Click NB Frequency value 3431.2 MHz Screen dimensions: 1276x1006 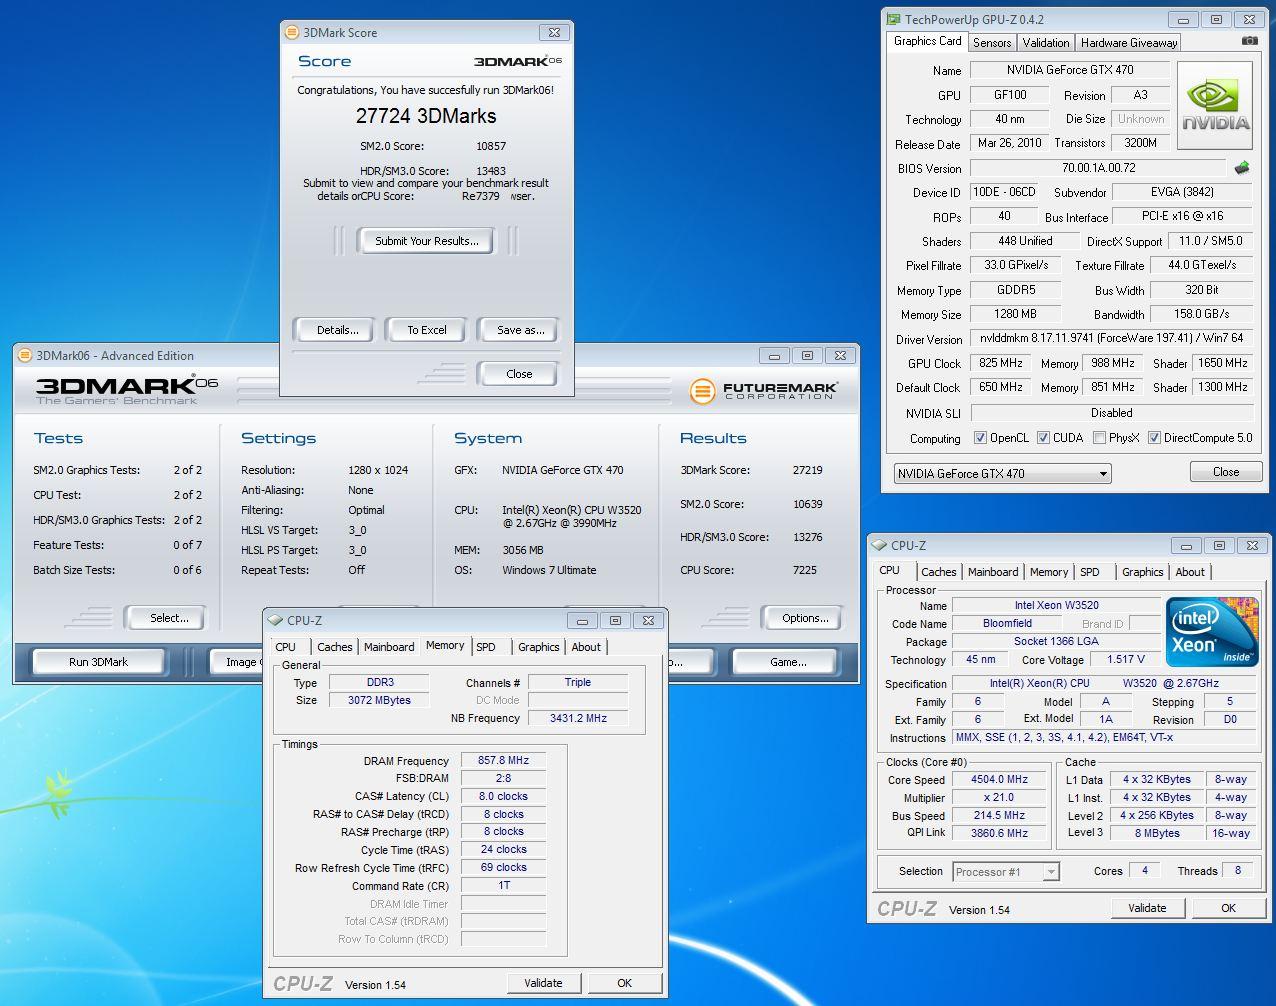[578, 718]
